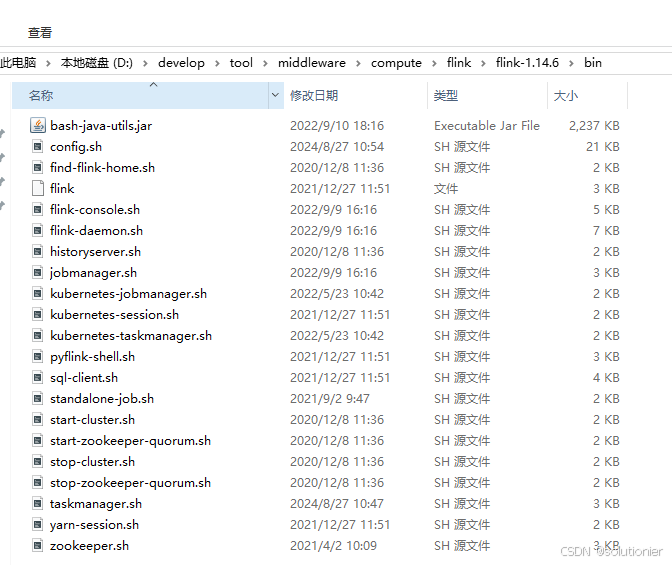Expand breadcrumb chevron after compute

tap(434, 63)
